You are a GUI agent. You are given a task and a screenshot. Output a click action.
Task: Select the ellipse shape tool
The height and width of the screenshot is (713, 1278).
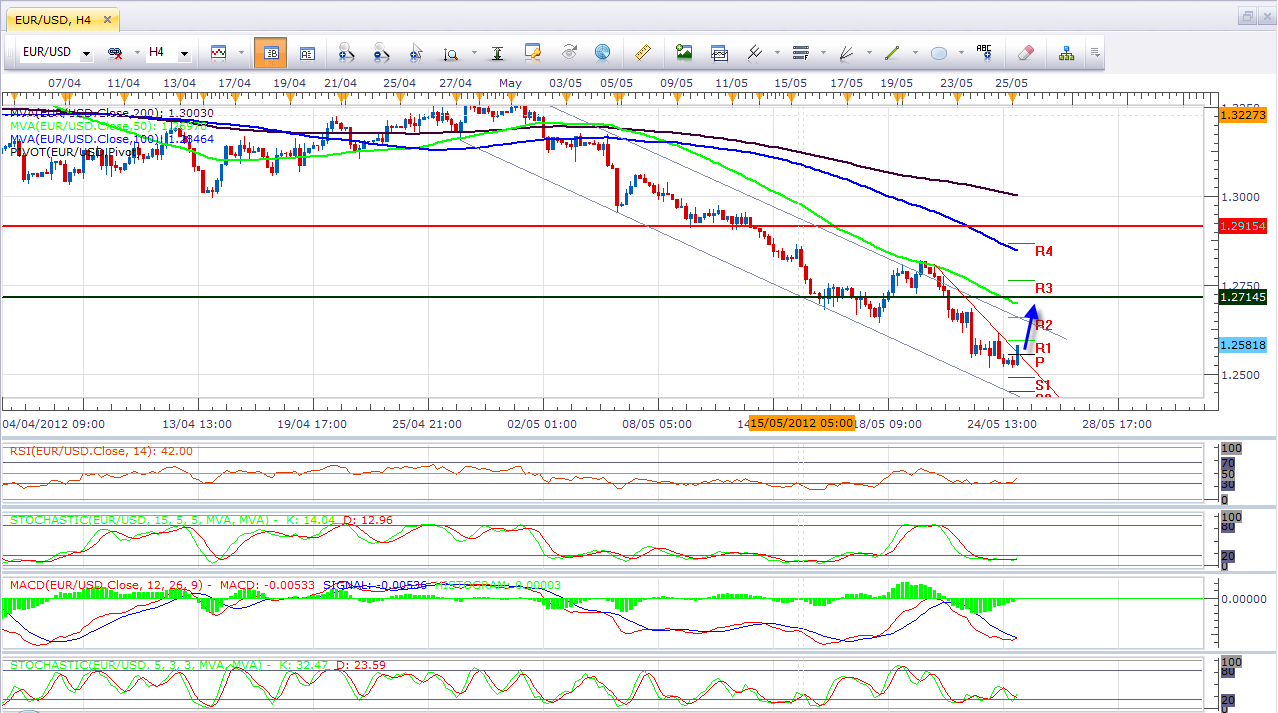coord(939,52)
